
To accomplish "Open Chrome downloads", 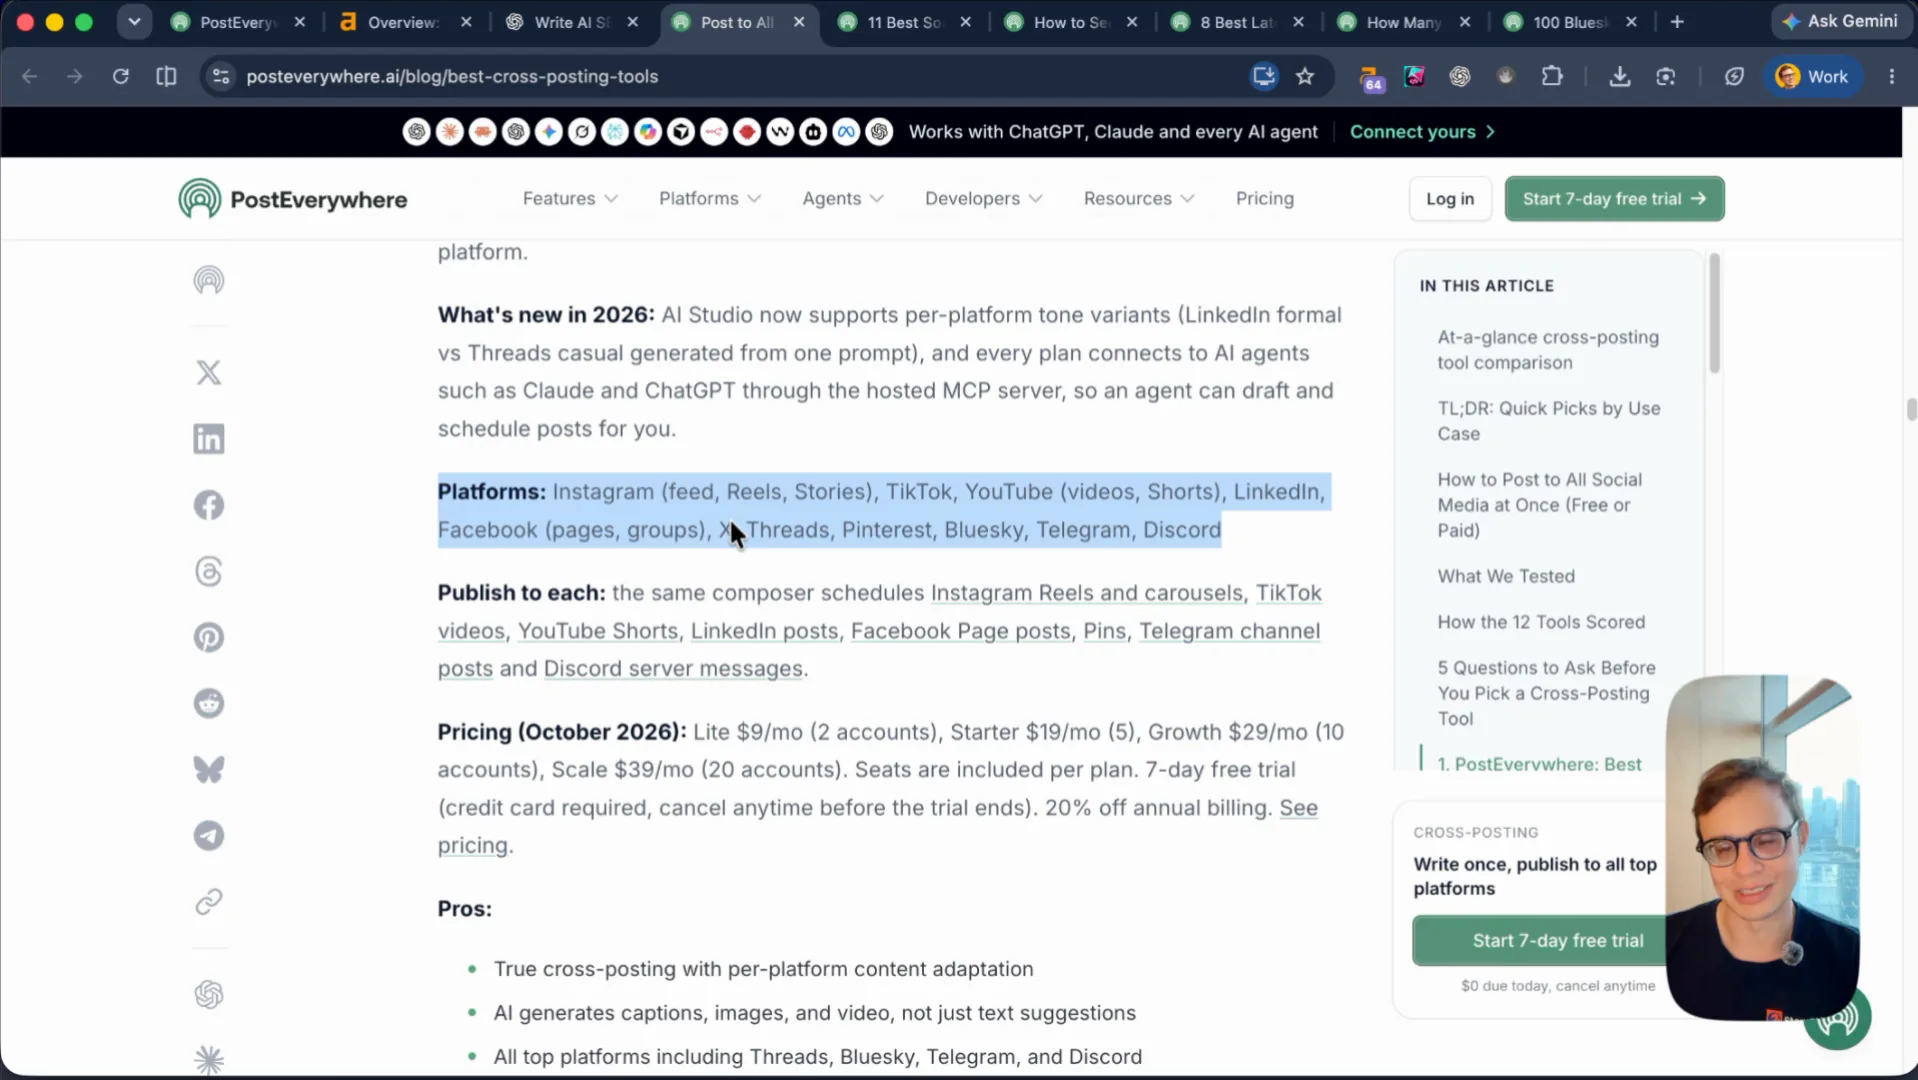I will 1620,76.
